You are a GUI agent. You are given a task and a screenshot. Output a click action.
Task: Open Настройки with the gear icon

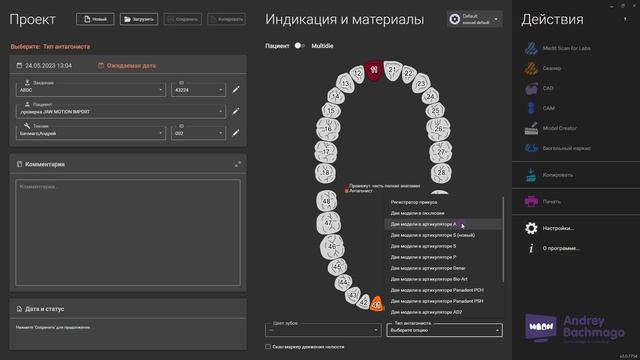549,228
